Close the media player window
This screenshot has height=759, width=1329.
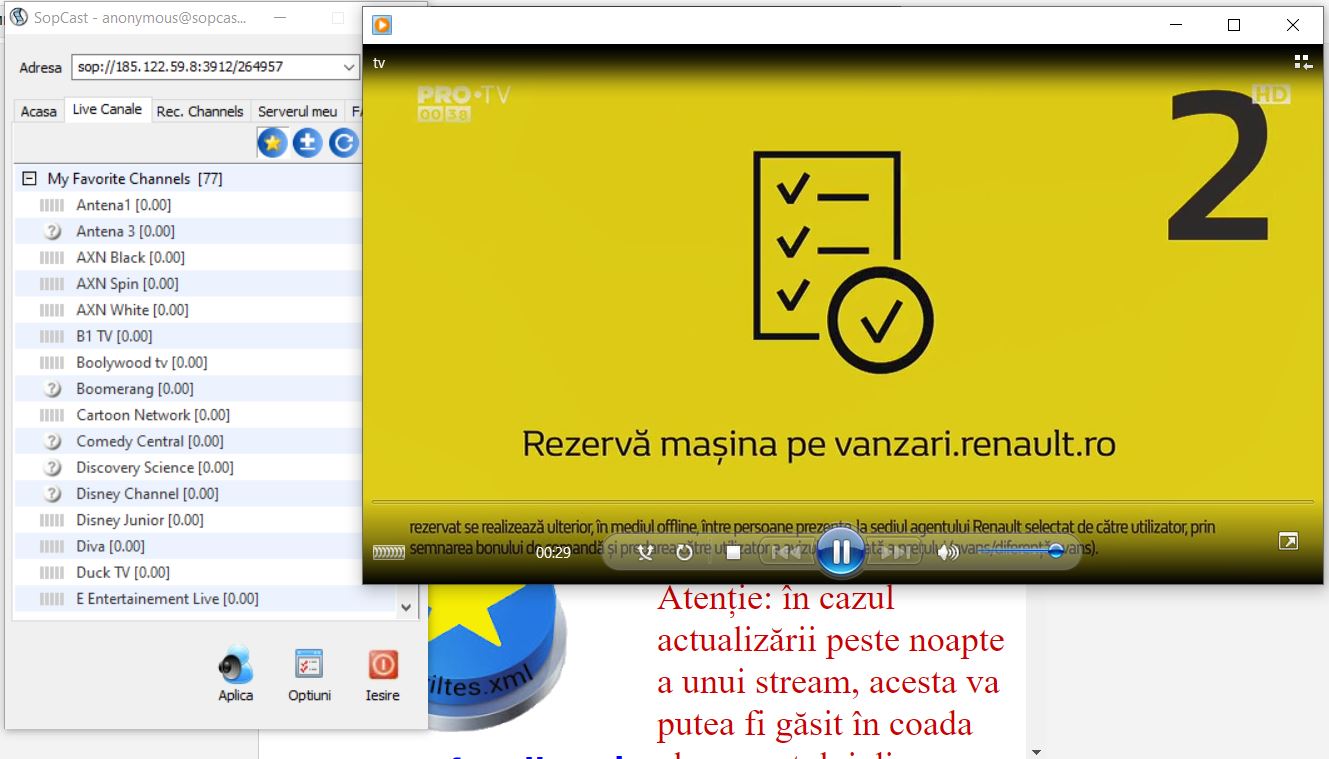(1293, 25)
